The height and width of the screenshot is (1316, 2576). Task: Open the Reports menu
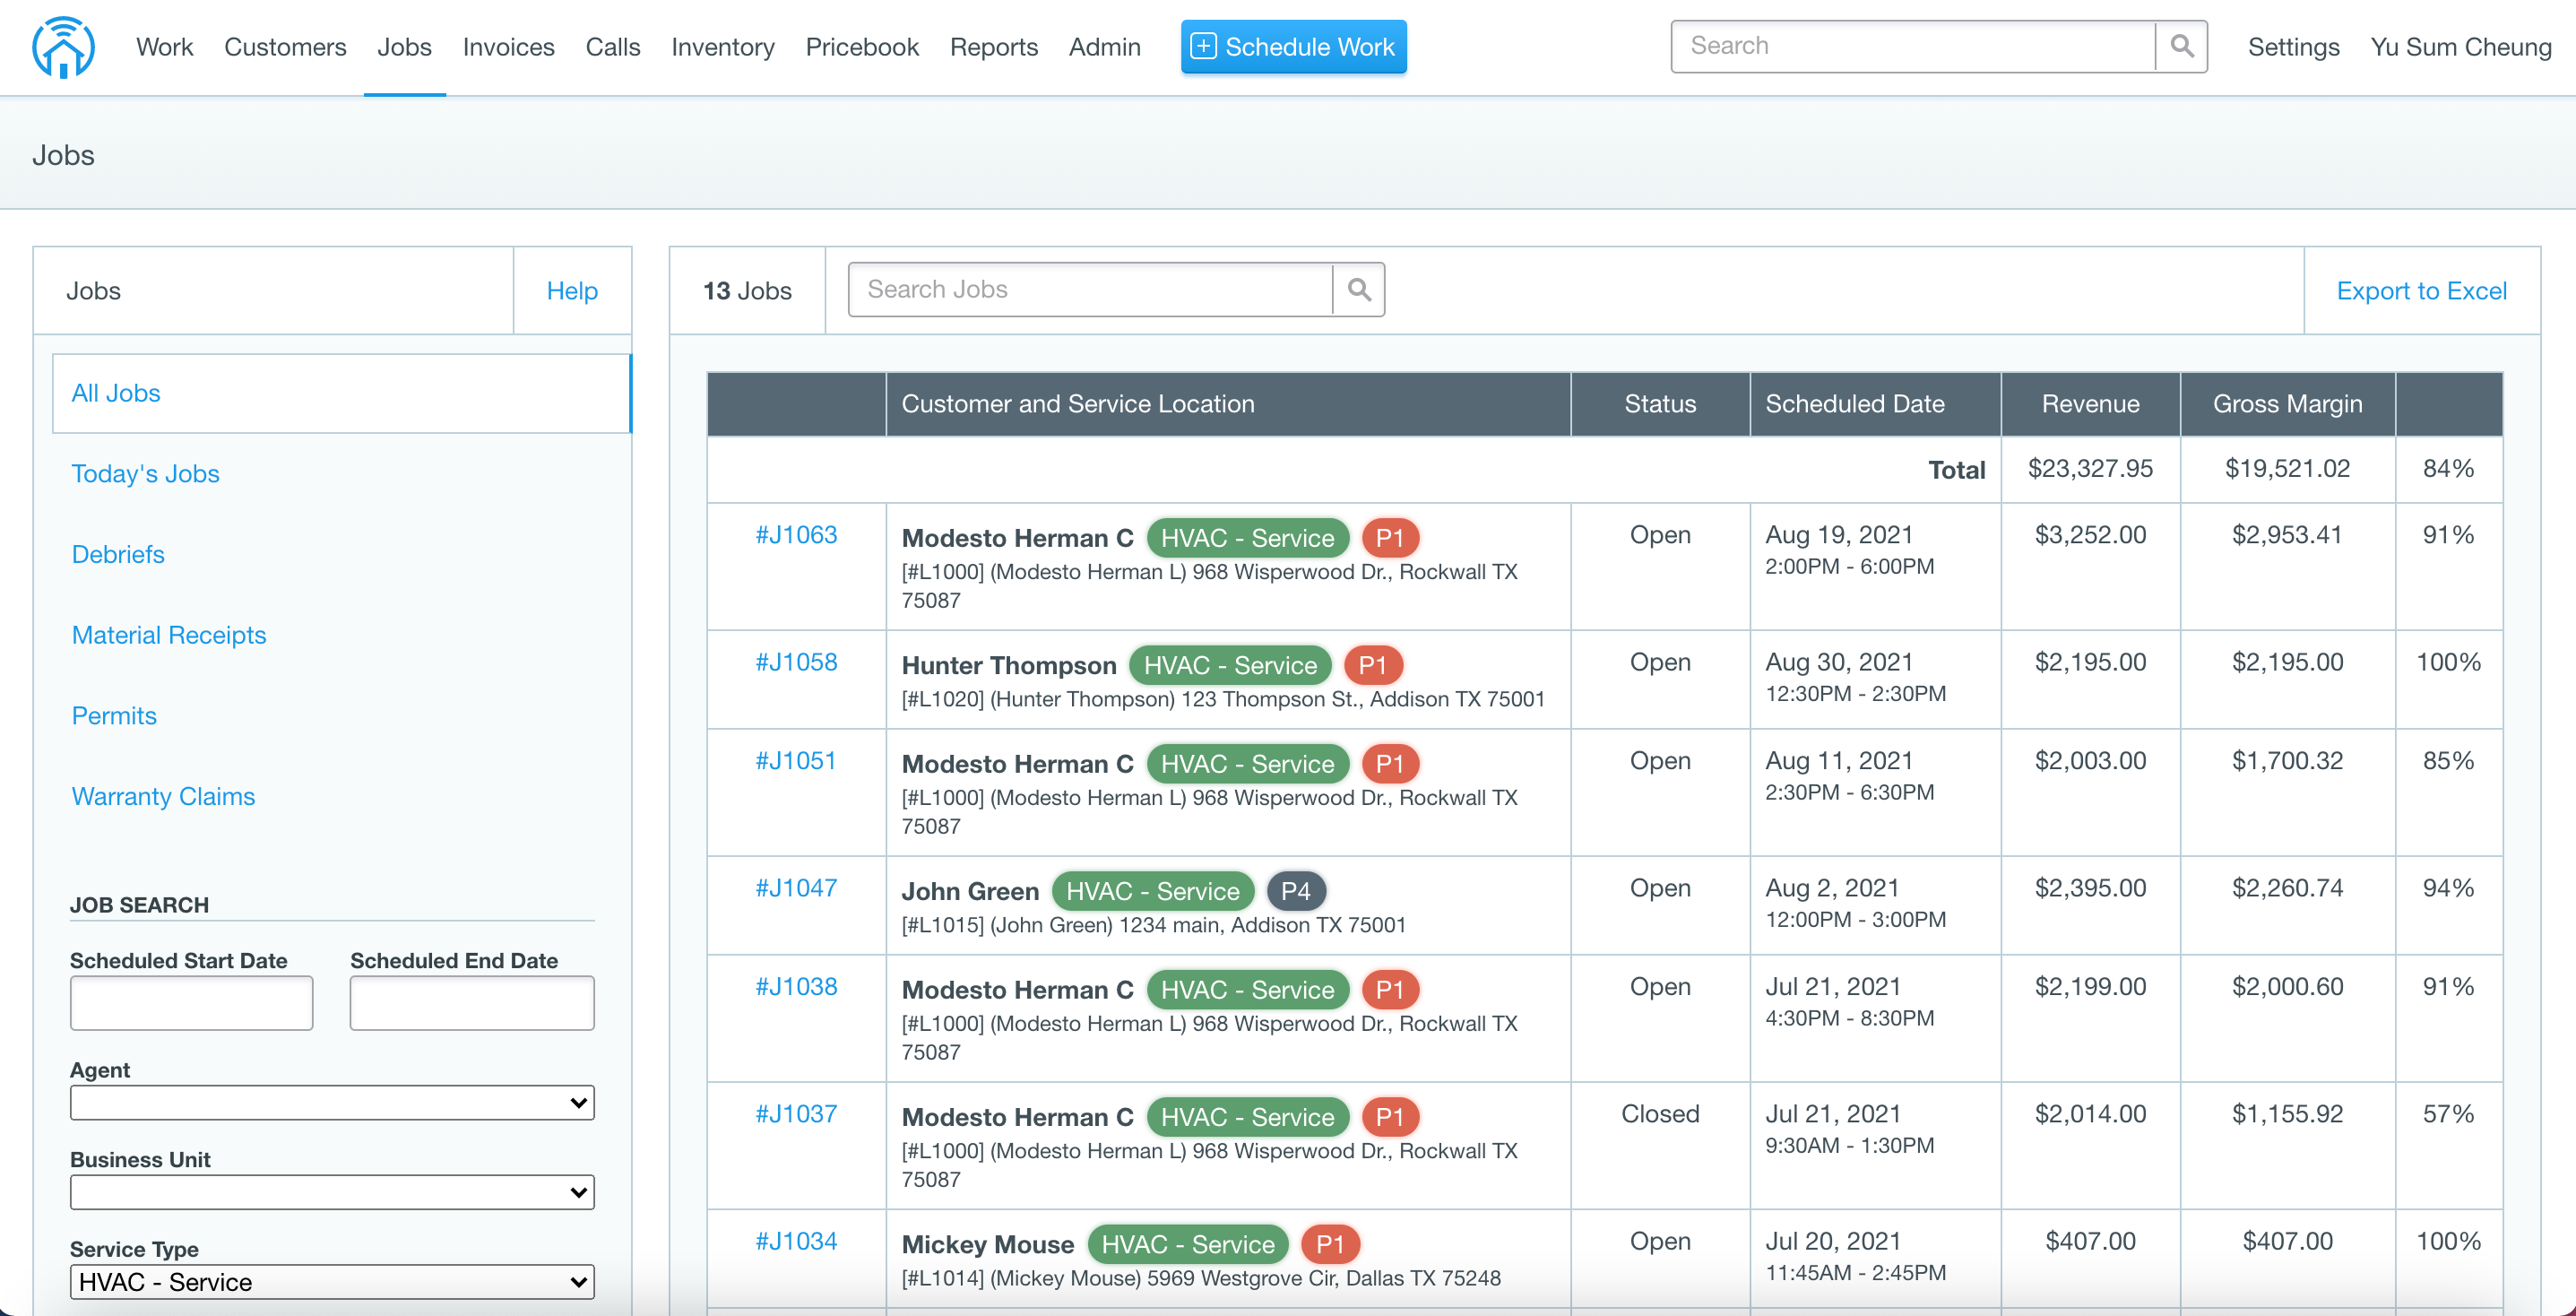pos(993,47)
